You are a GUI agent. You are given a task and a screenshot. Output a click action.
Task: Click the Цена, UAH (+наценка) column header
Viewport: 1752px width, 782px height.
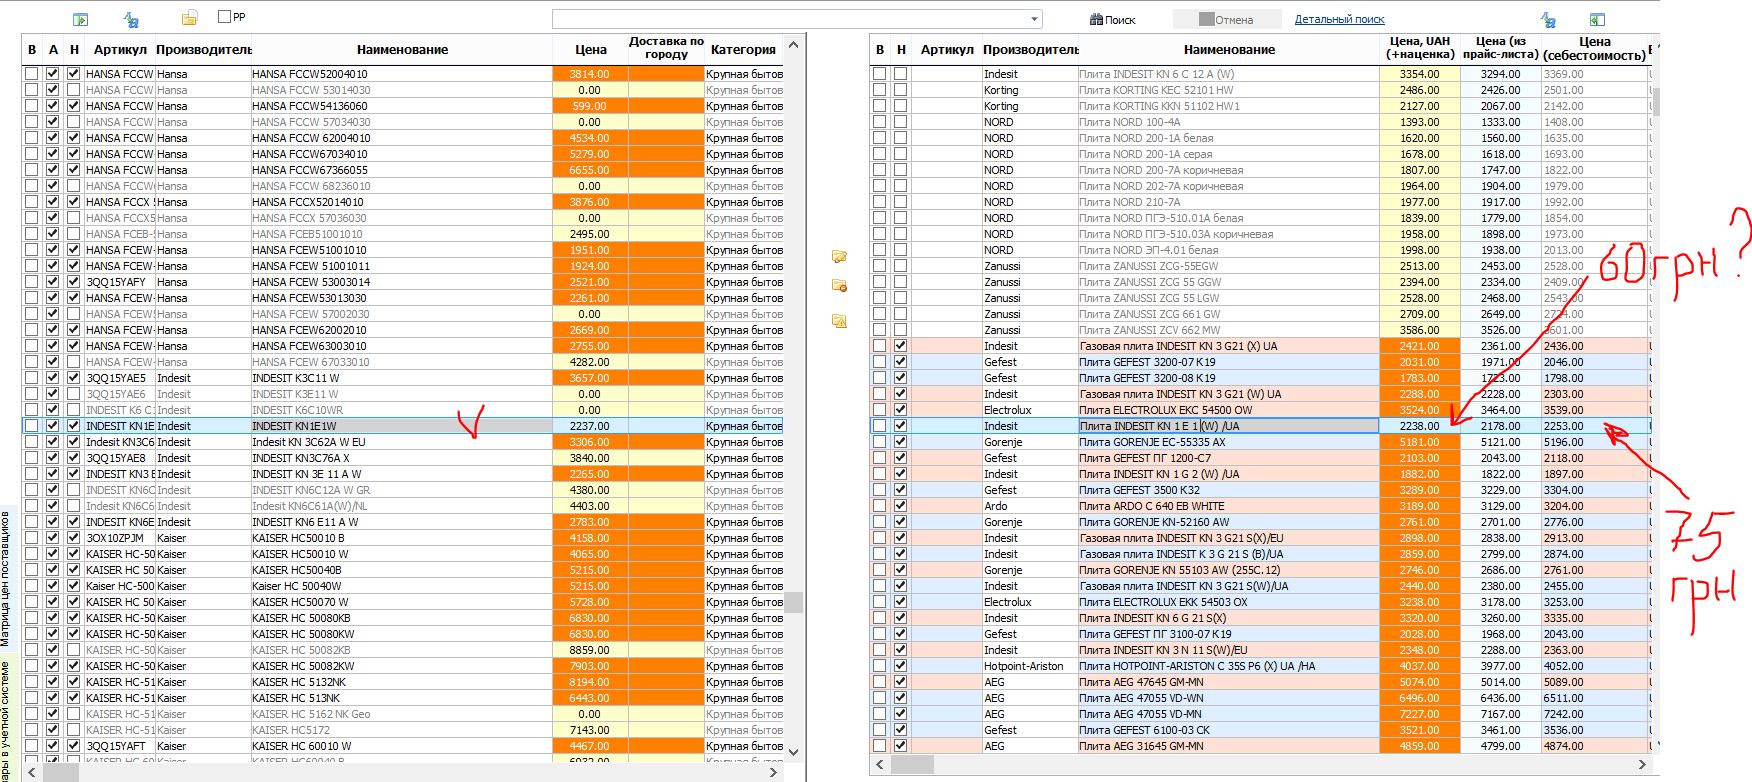click(x=1420, y=49)
